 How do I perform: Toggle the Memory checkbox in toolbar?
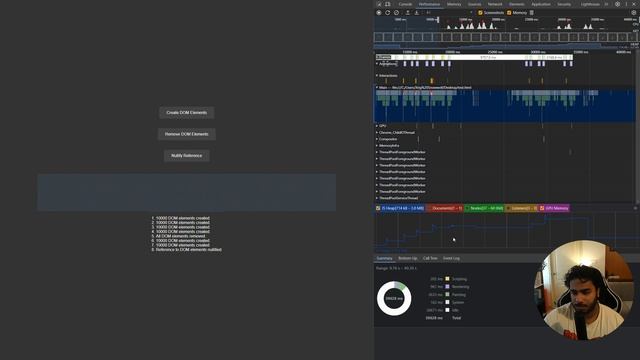[509, 13]
